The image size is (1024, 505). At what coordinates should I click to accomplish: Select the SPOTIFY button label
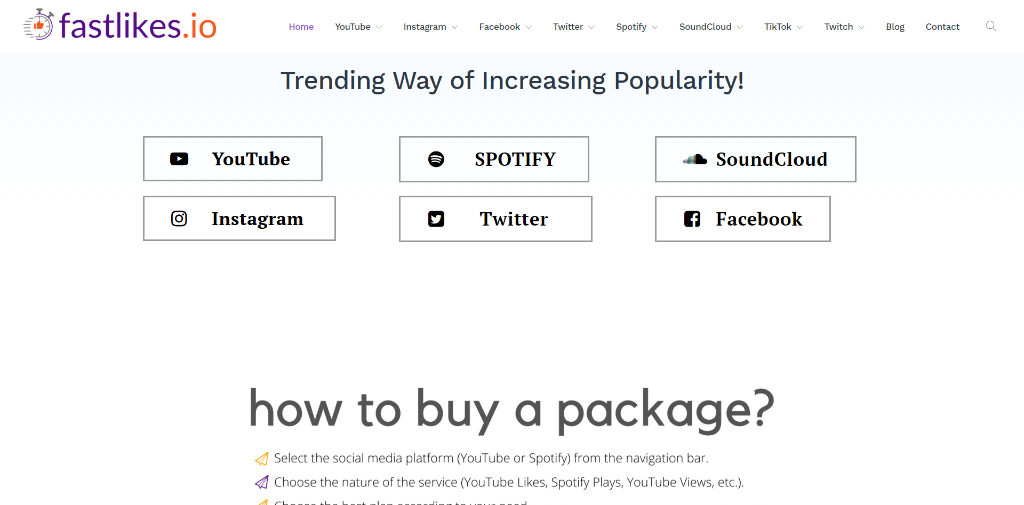pos(515,159)
